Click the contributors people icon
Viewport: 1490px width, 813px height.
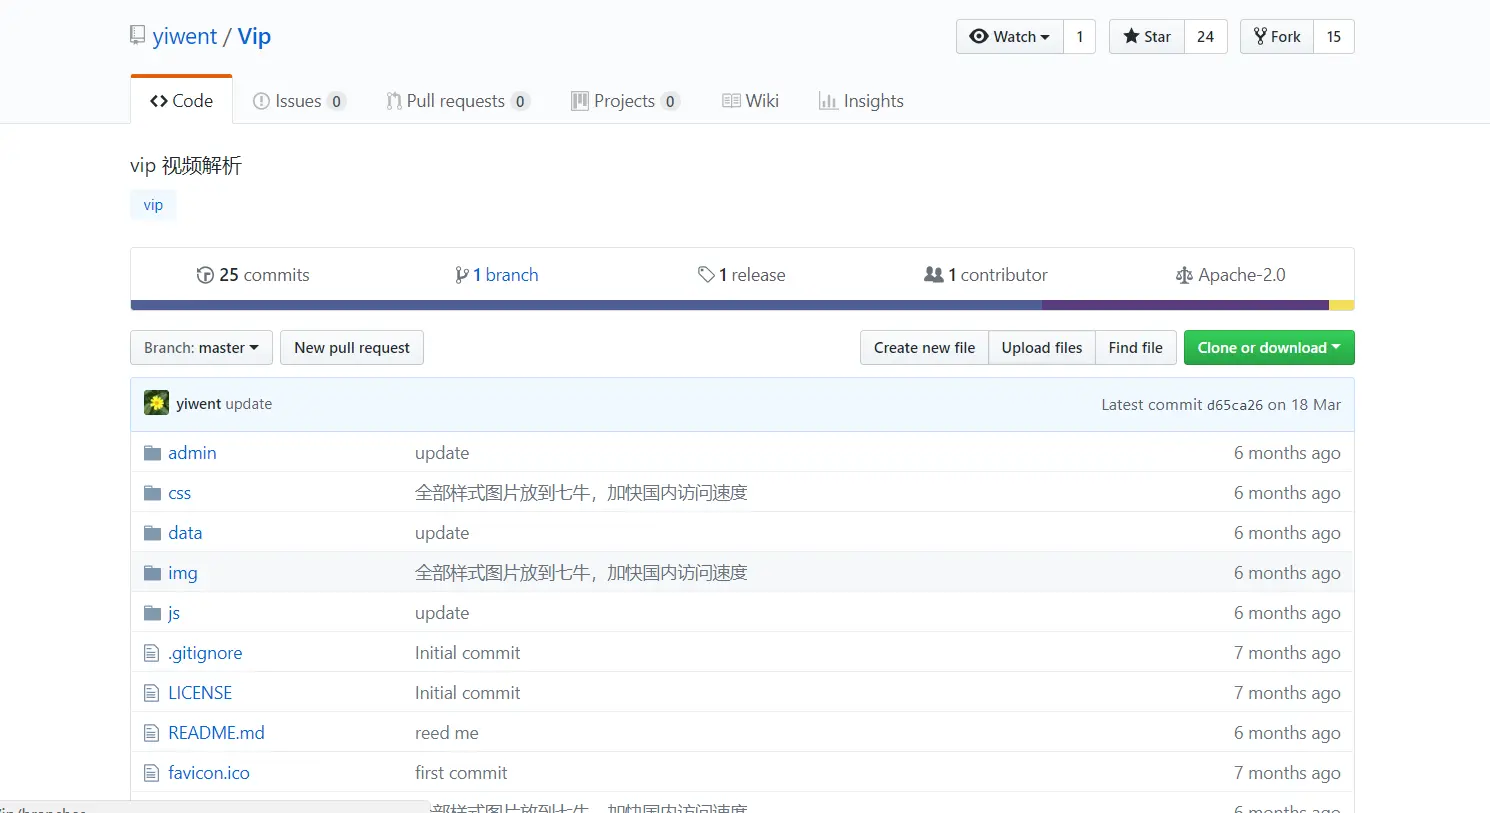tap(934, 275)
